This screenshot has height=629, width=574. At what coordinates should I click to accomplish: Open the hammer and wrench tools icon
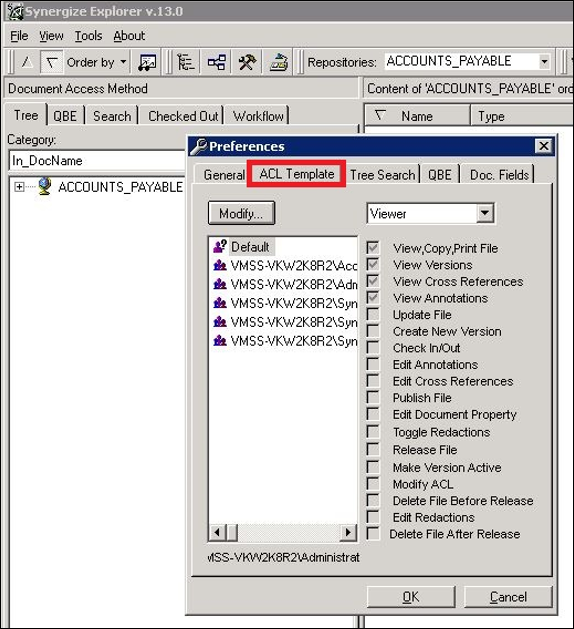(x=247, y=62)
